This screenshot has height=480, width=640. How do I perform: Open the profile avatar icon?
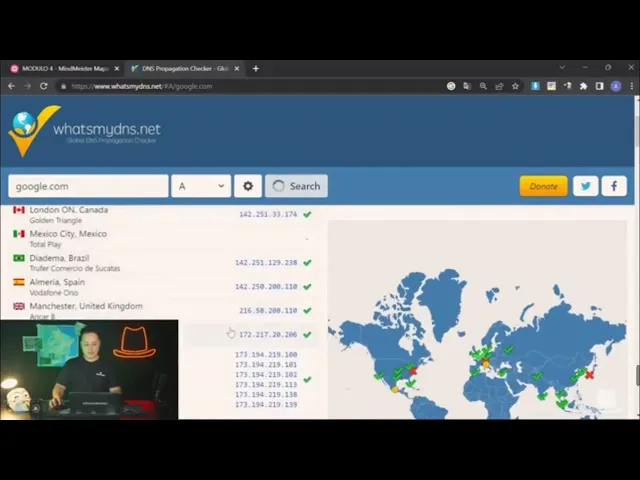[616, 86]
